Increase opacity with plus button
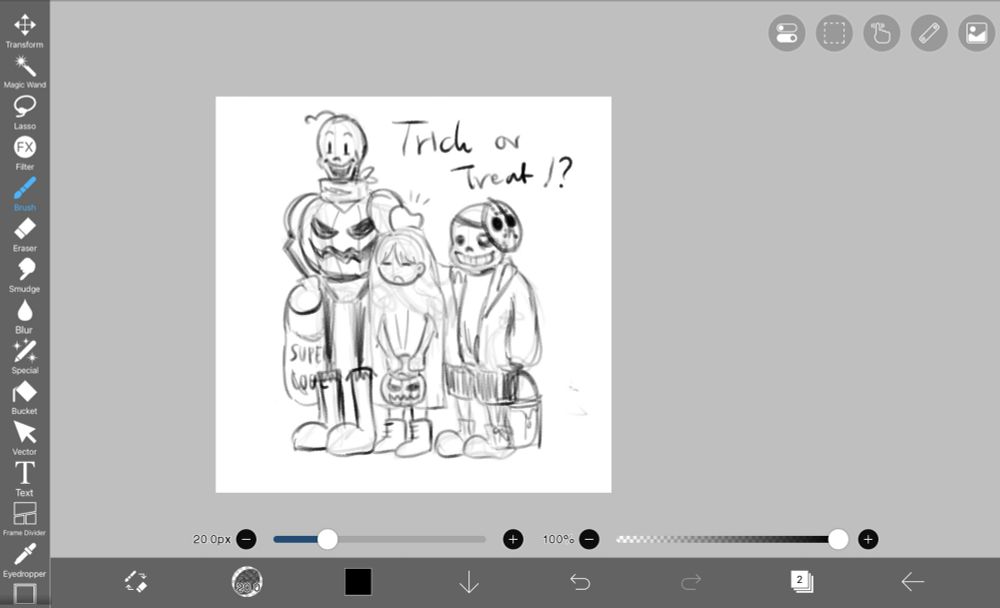This screenshot has height=608, width=1000. point(868,539)
